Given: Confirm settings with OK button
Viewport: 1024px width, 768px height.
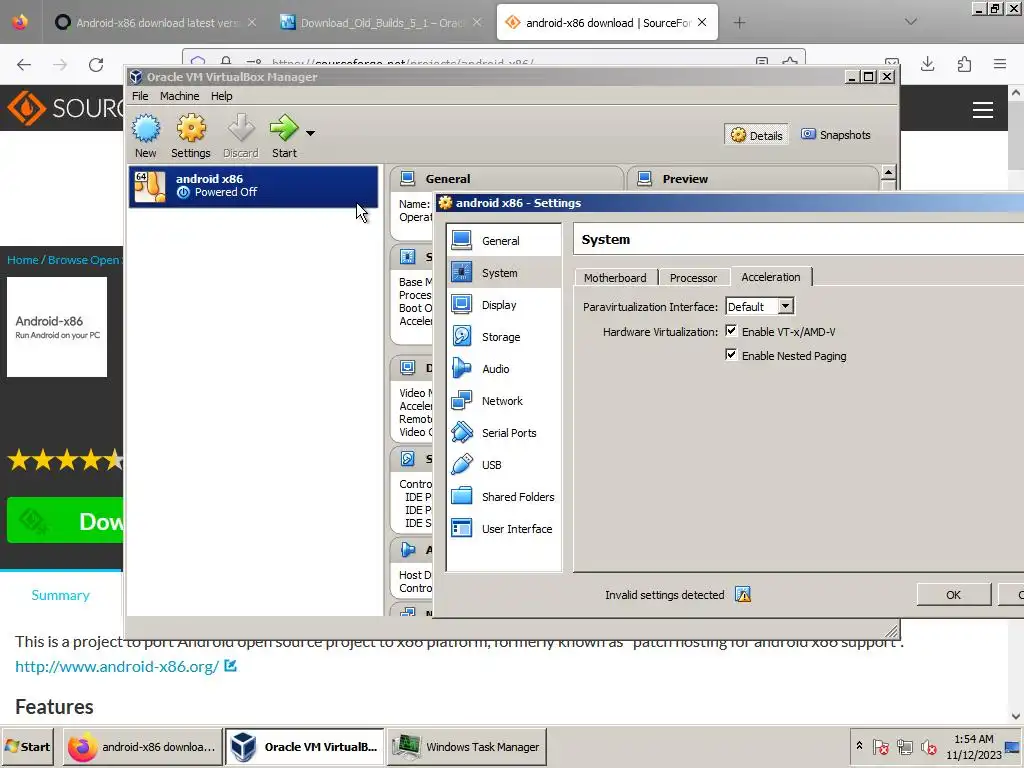Looking at the screenshot, I should pyautogui.click(x=953, y=594).
